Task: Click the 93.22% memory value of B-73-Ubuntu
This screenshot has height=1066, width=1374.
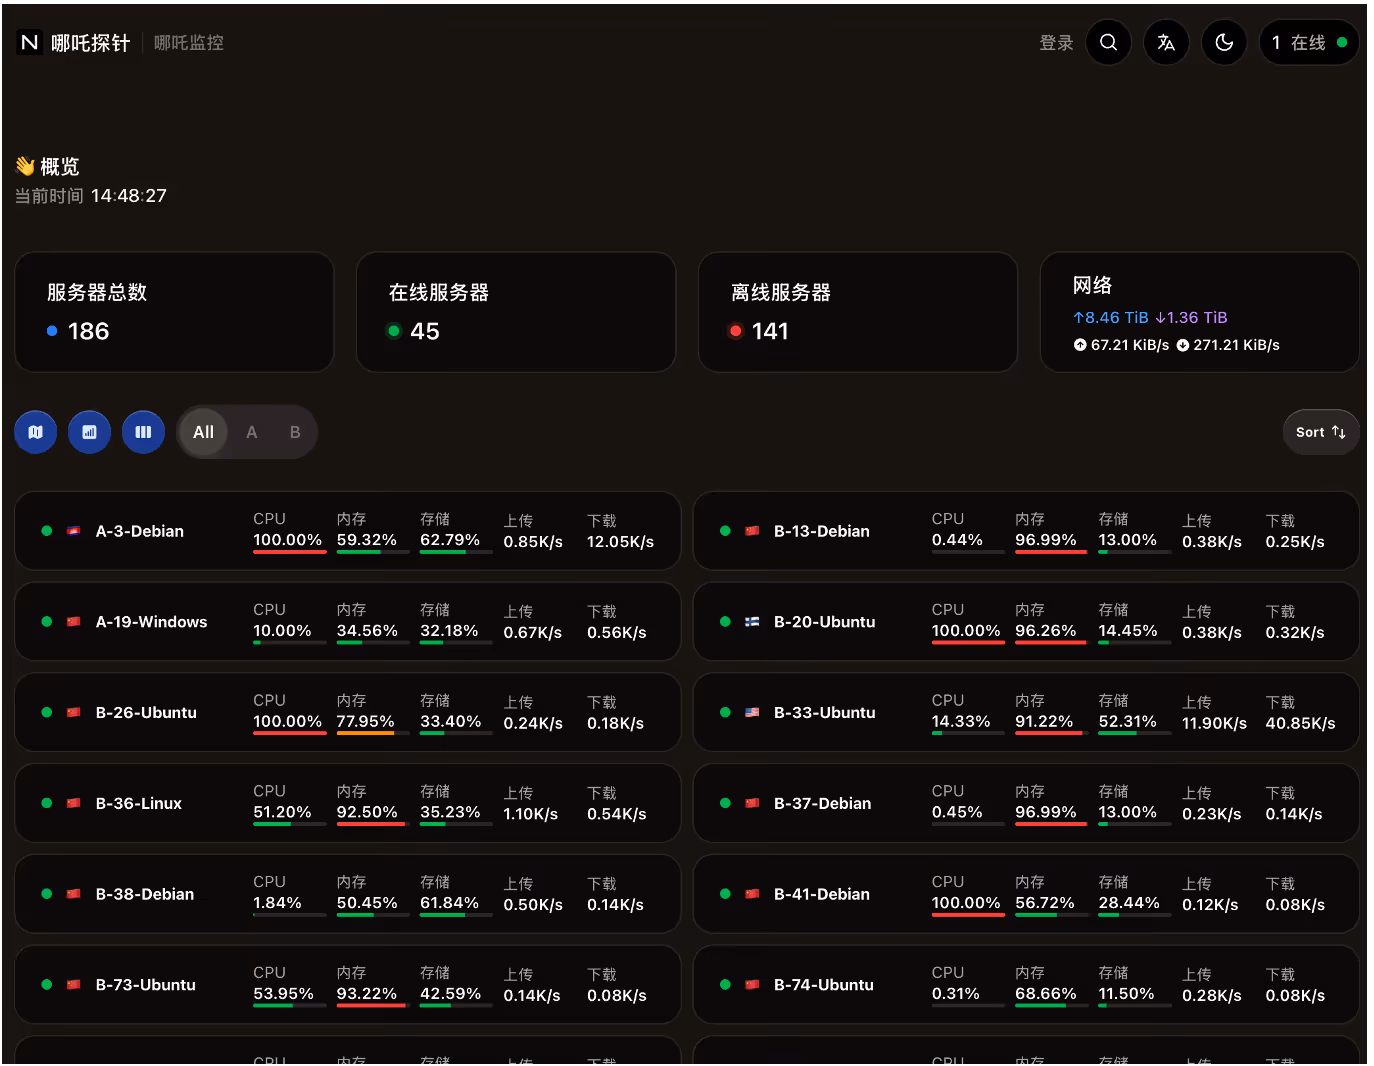Action: pyautogui.click(x=367, y=994)
